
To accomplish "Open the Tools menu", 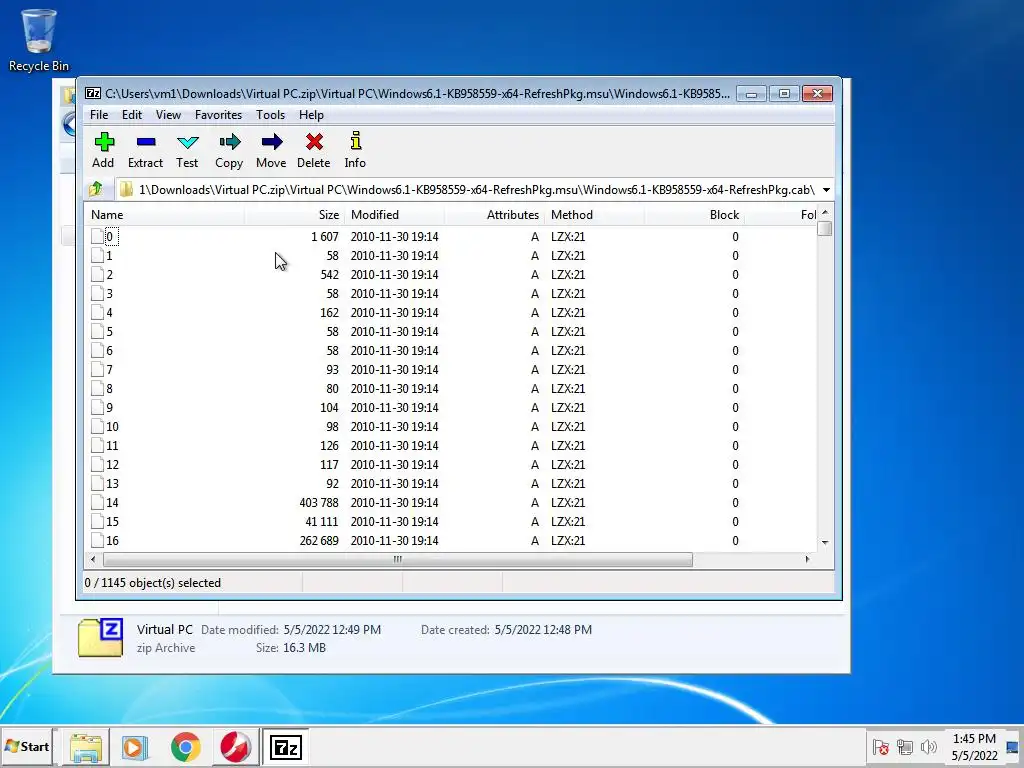I will tap(270, 115).
